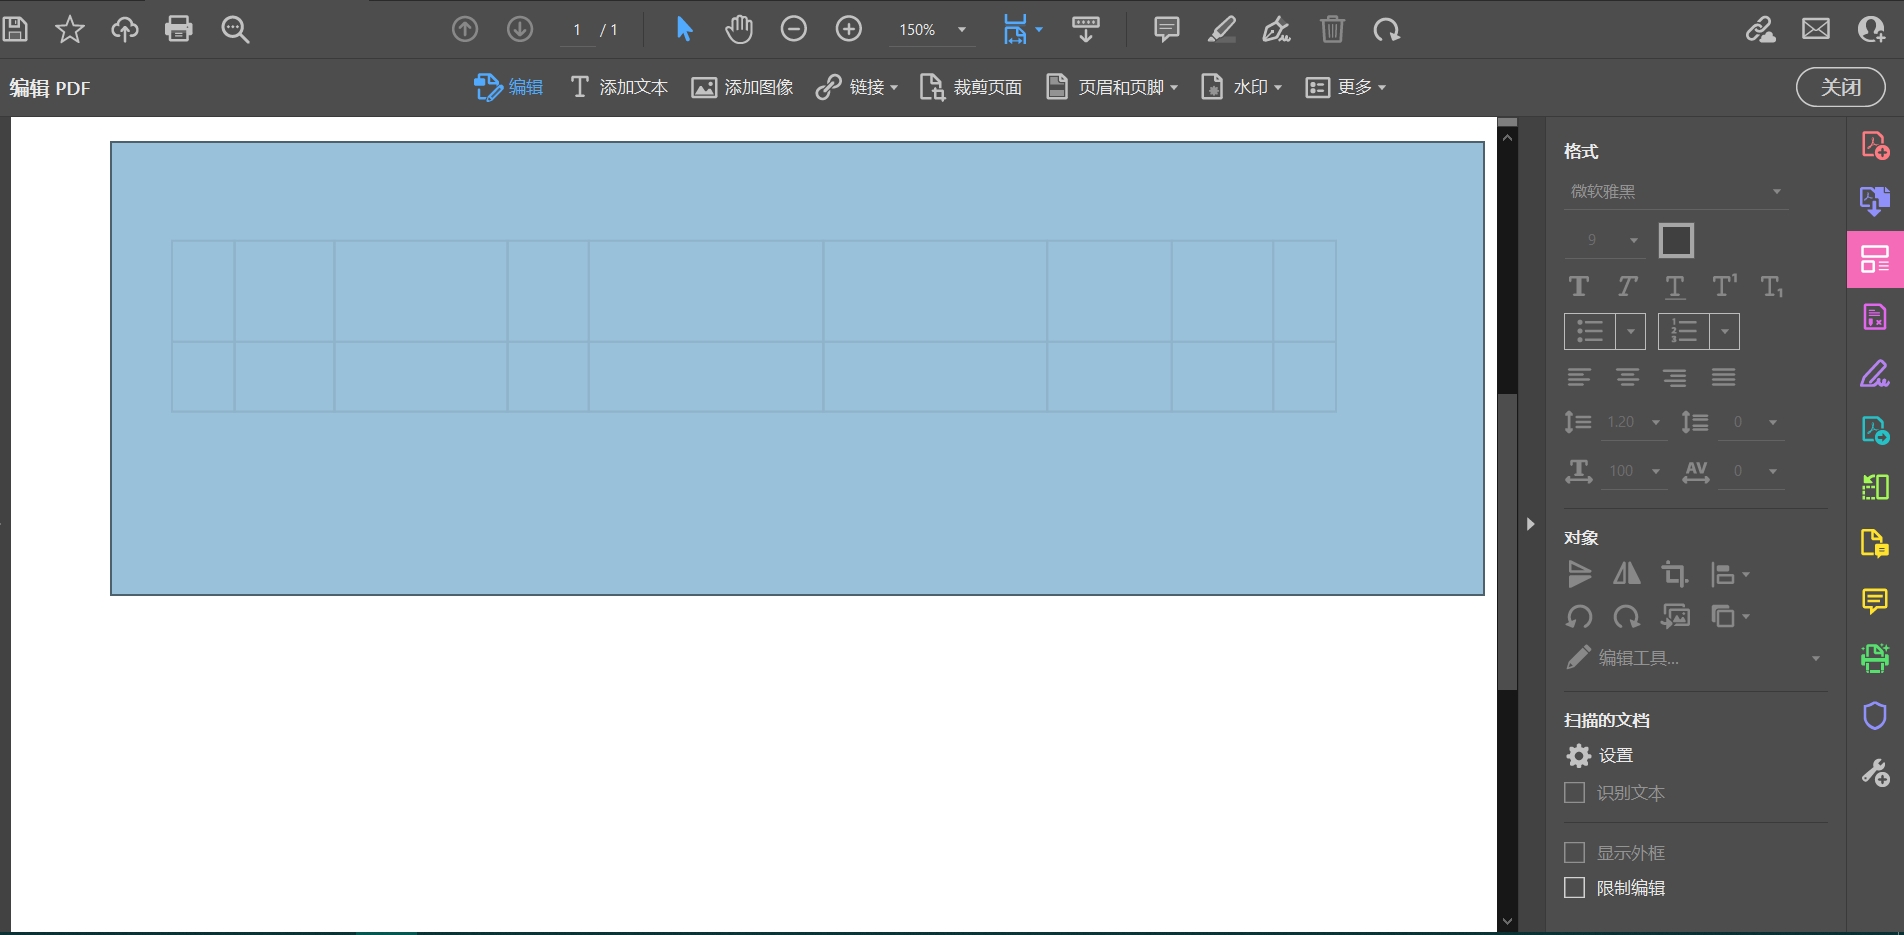Viewport: 1904px width, 935px height.
Task: Add document to starred favorites
Action: tap(69, 29)
